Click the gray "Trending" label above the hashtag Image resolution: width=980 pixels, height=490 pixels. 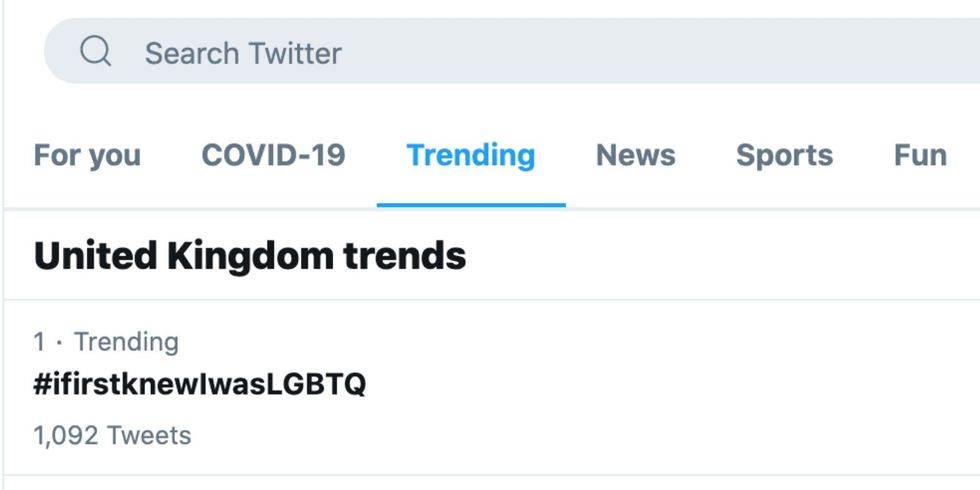[x=127, y=342]
